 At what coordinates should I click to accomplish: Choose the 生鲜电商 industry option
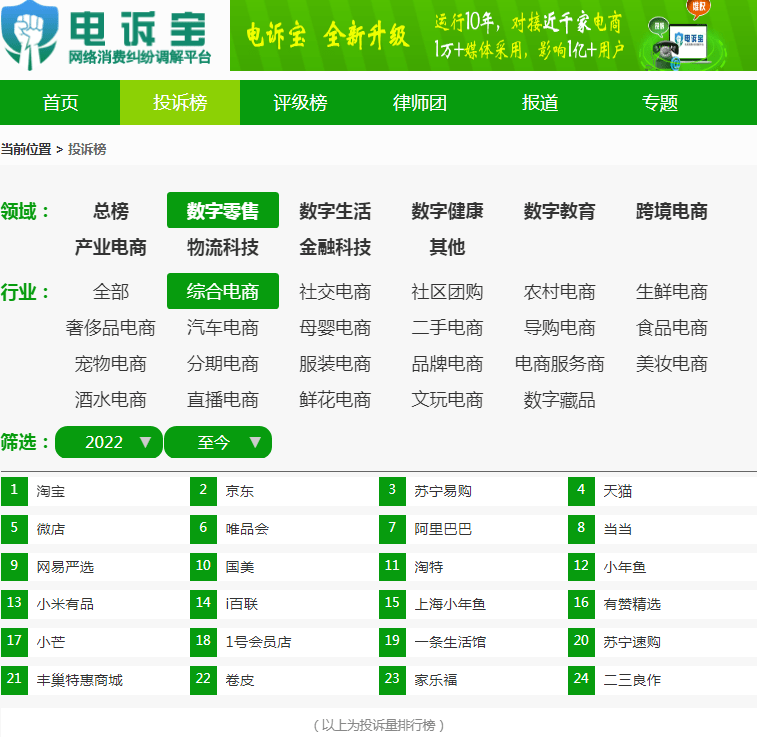pyautogui.click(x=671, y=292)
